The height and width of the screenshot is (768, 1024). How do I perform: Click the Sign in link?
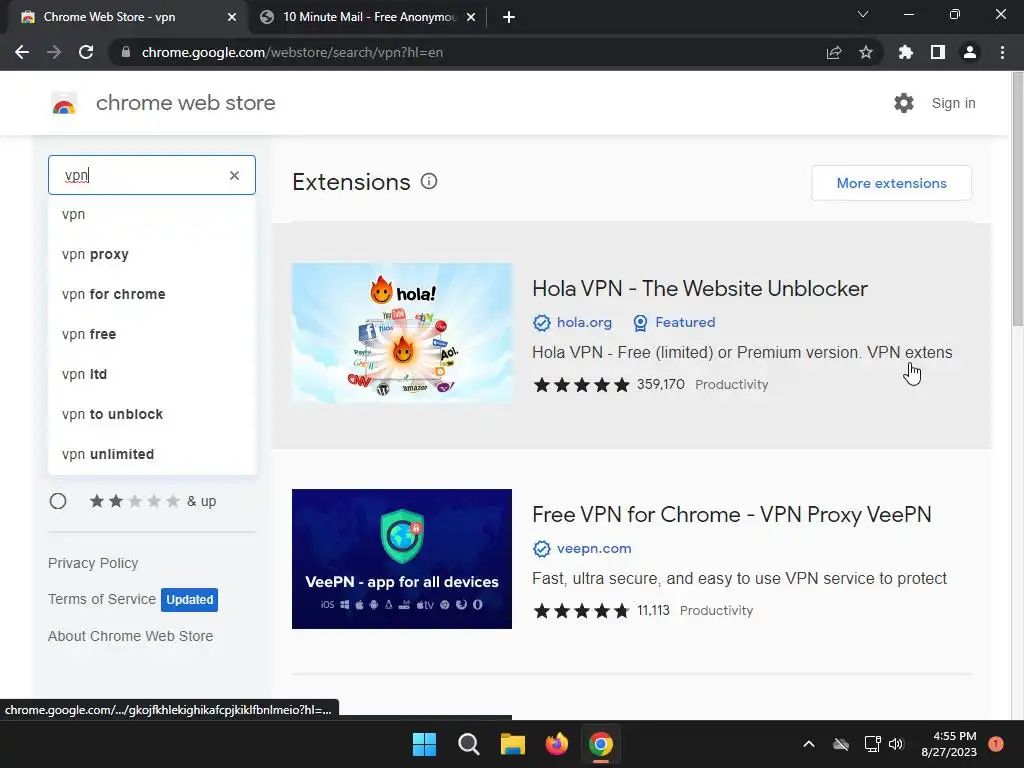(x=953, y=103)
